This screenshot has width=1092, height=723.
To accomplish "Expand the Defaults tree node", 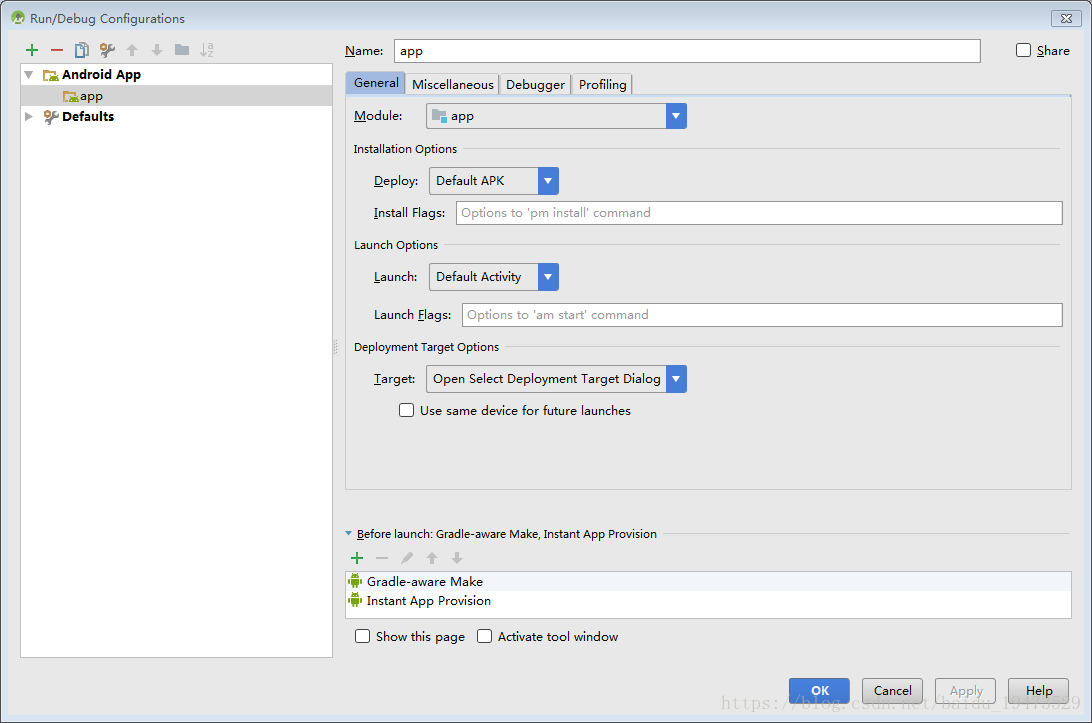I will (x=28, y=116).
